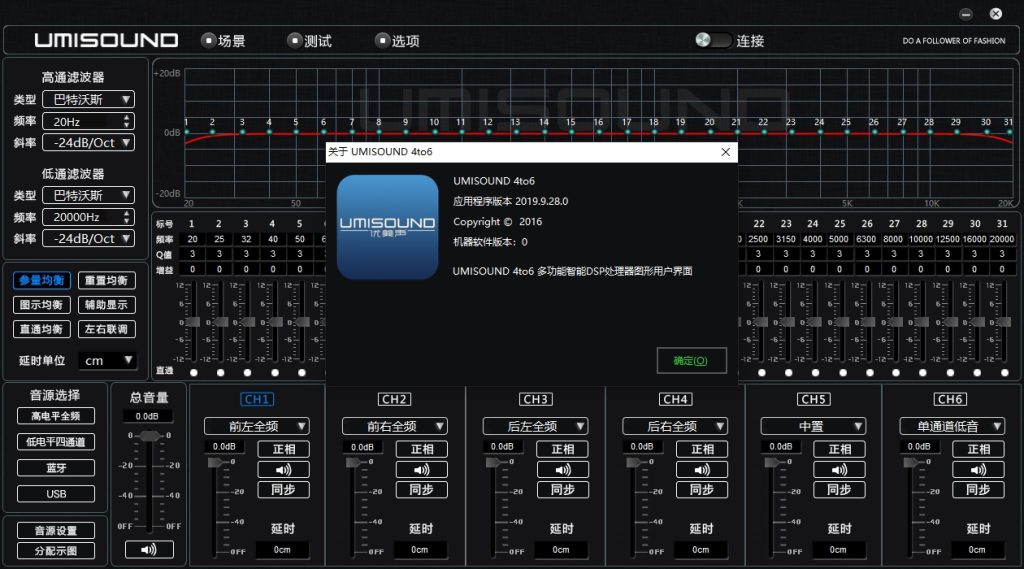Click EQ band 1 gain slider handle

click(x=193, y=322)
